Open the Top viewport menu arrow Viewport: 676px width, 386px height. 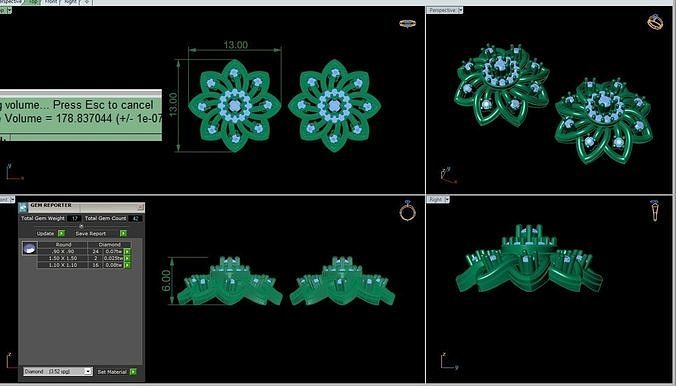point(9,10)
